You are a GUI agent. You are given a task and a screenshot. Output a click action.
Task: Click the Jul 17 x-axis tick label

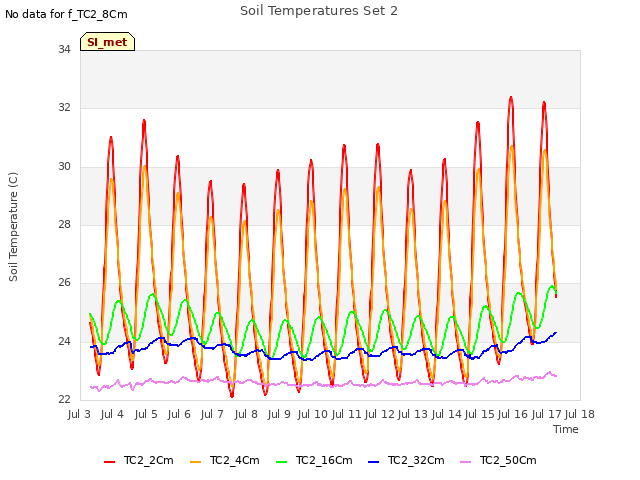click(x=546, y=414)
